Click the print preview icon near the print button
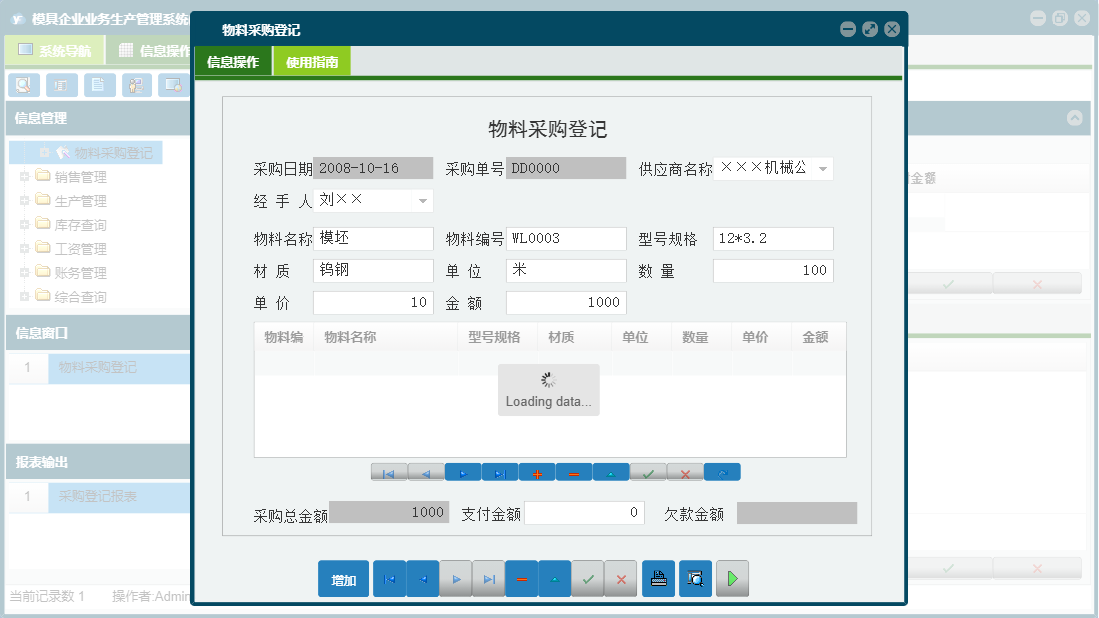Image resolution: width=1099 pixels, height=618 pixels. [x=695, y=578]
